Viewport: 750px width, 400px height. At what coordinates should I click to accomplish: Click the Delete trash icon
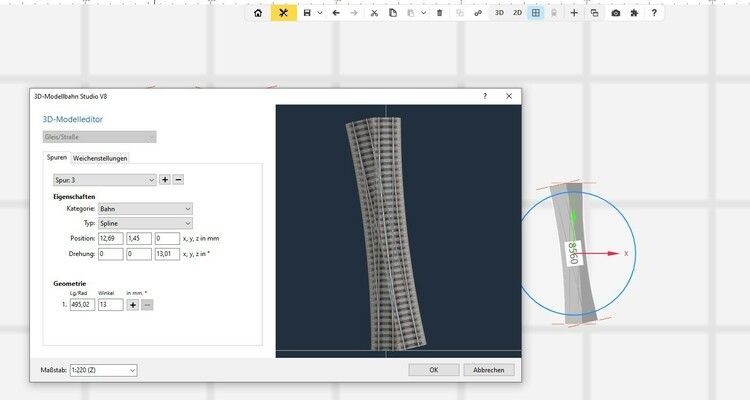pos(439,13)
